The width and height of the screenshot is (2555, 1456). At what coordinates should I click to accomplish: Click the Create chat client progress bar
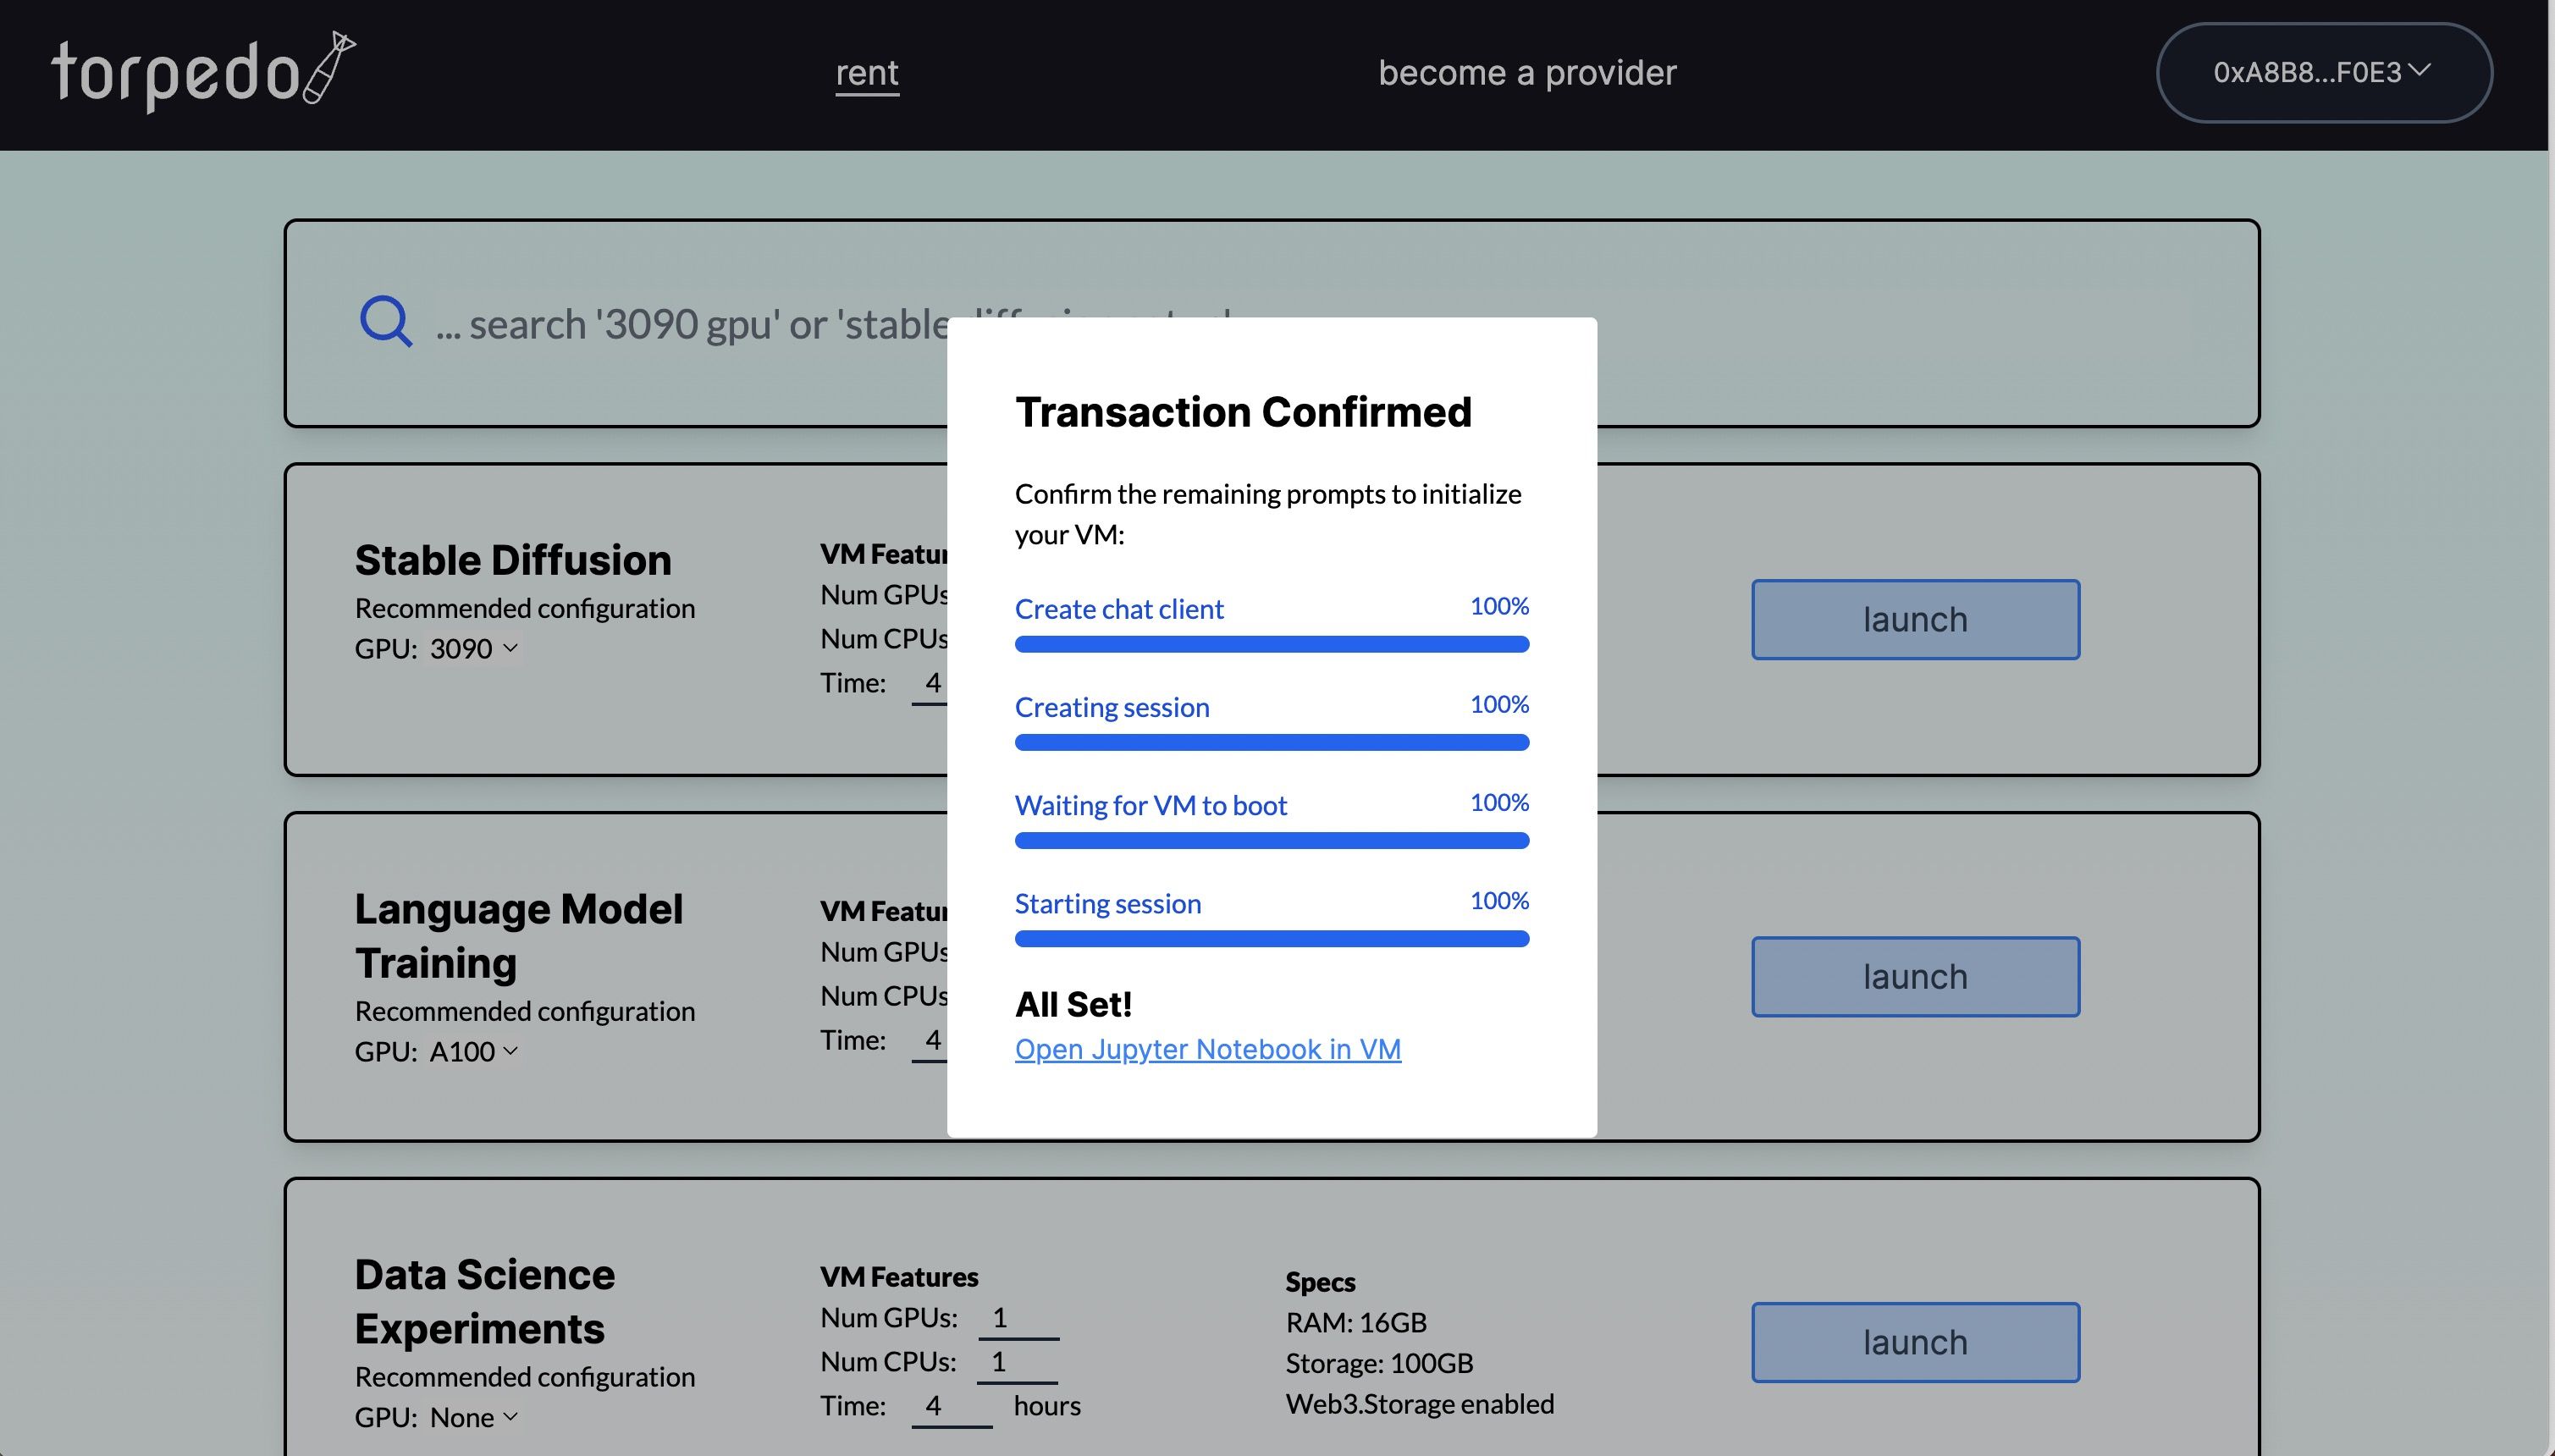[x=1272, y=644]
